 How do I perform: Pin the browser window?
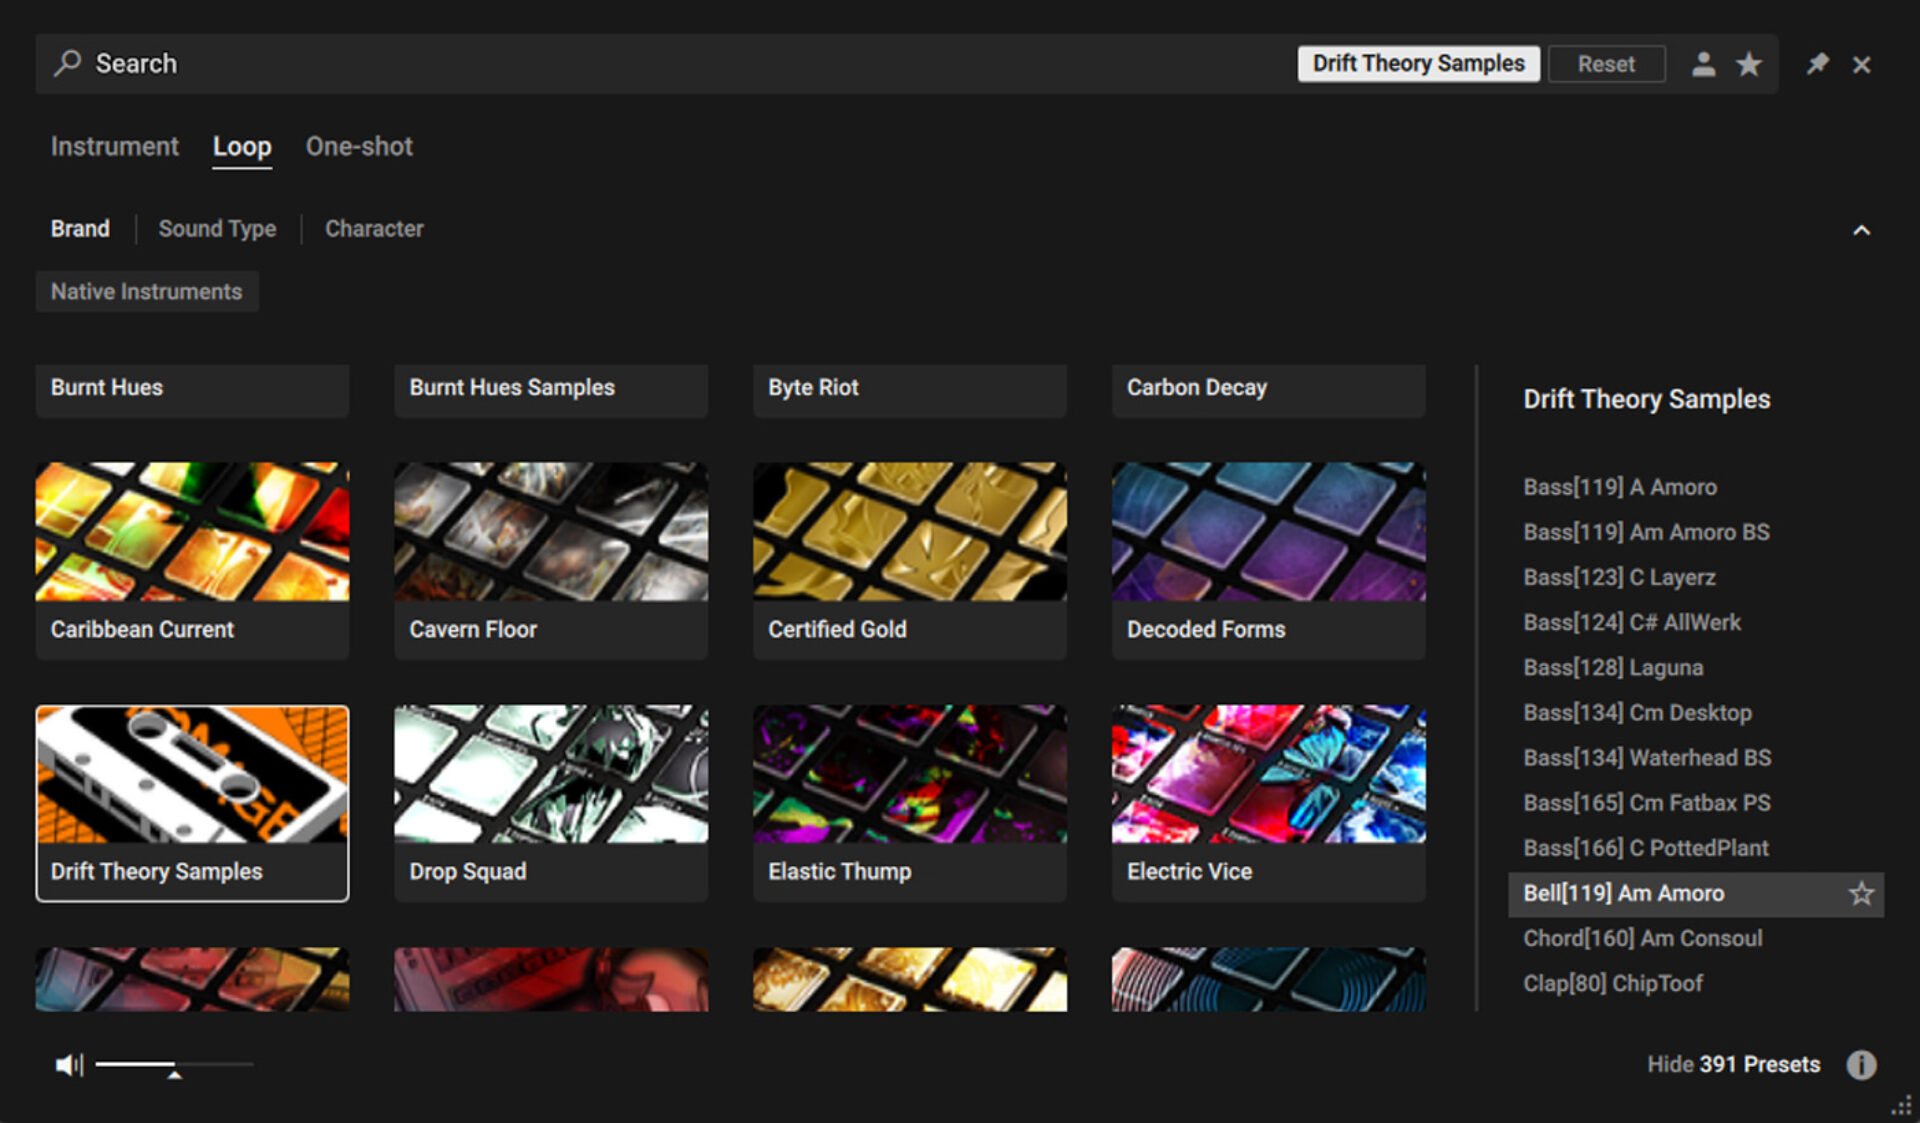click(x=1817, y=63)
